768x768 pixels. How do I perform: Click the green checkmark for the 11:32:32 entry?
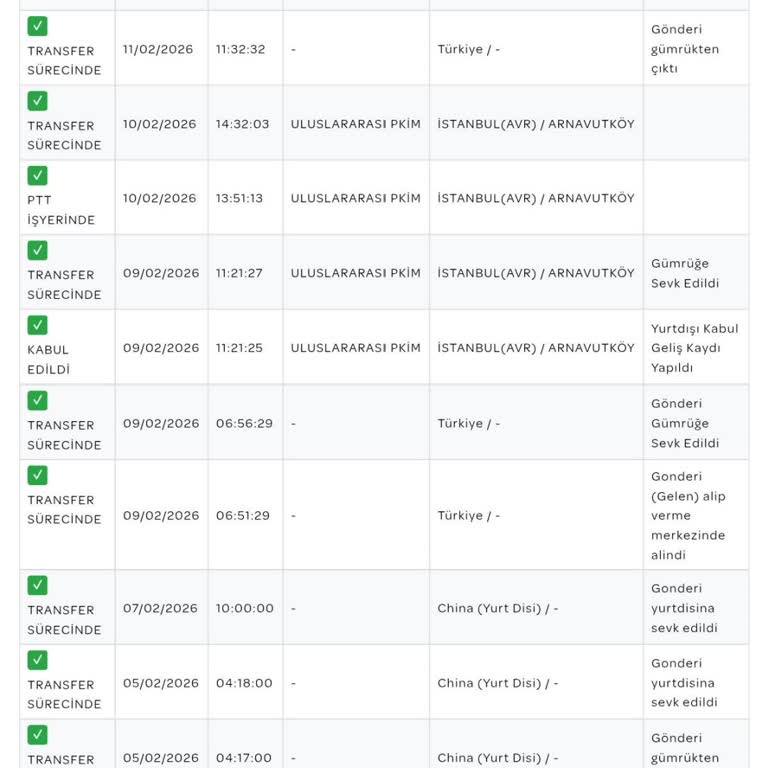click(x=37, y=26)
